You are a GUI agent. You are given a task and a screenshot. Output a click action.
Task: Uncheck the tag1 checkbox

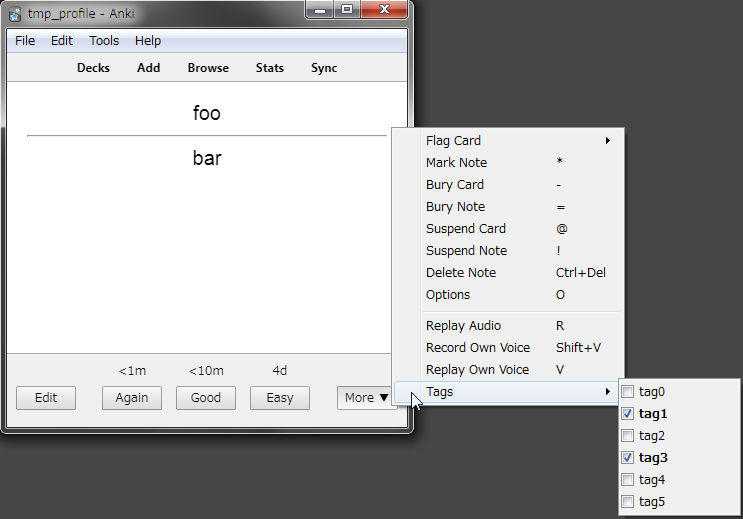pos(627,414)
